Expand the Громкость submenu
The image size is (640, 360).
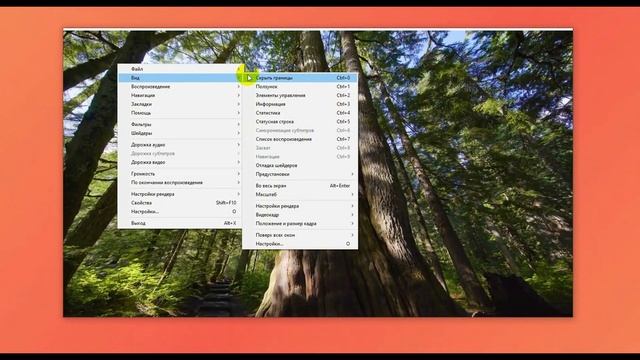click(x=180, y=173)
